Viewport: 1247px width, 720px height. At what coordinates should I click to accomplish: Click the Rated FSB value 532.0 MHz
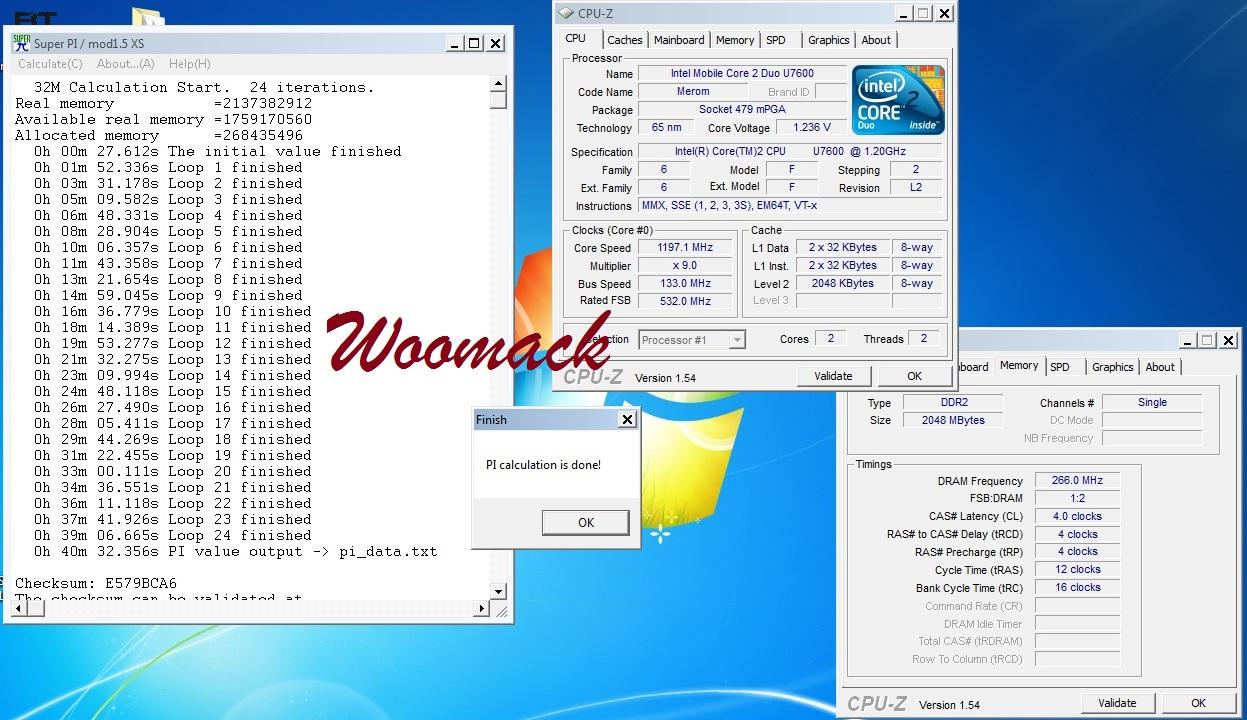pyautogui.click(x=684, y=301)
